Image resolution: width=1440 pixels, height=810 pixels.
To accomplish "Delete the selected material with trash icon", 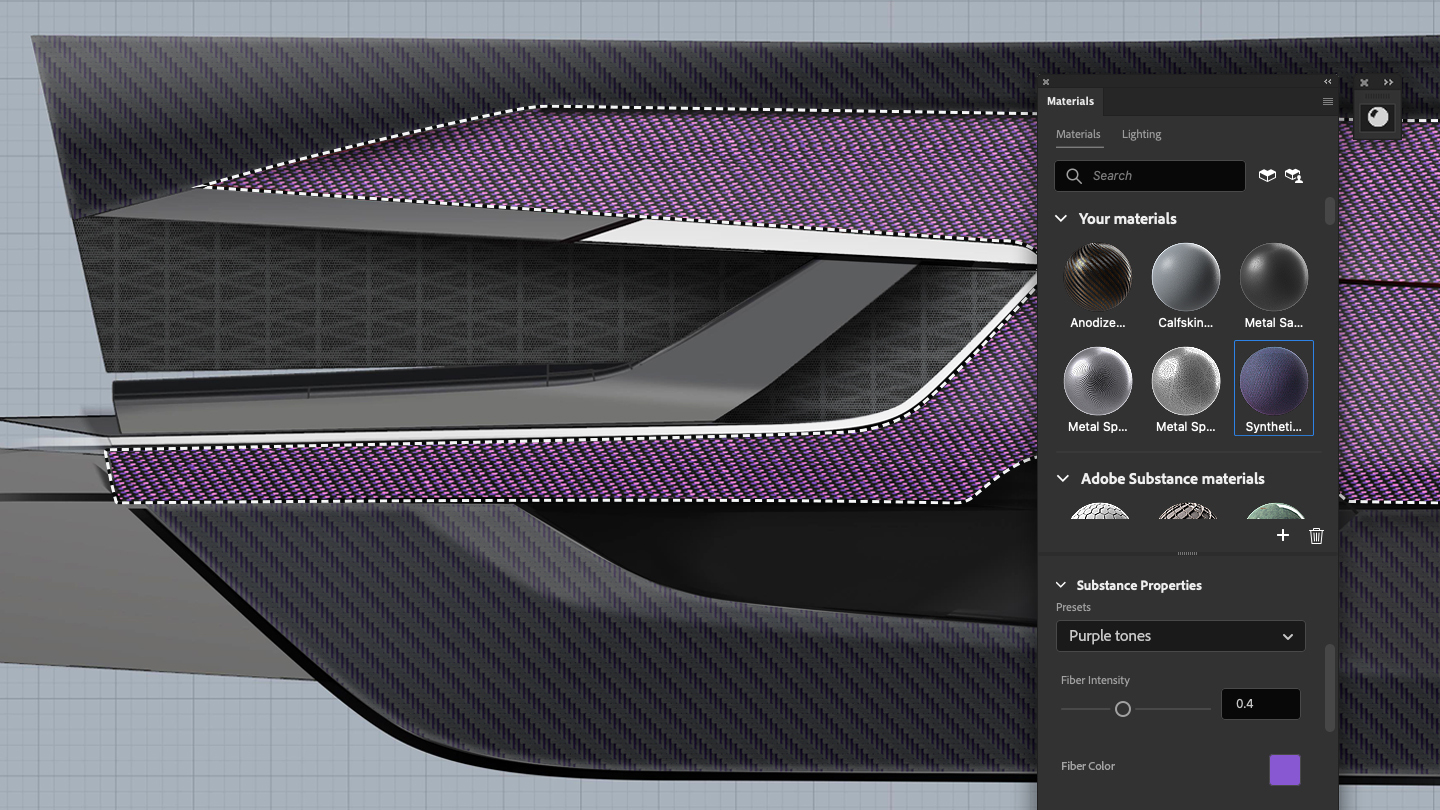I will pyautogui.click(x=1316, y=536).
